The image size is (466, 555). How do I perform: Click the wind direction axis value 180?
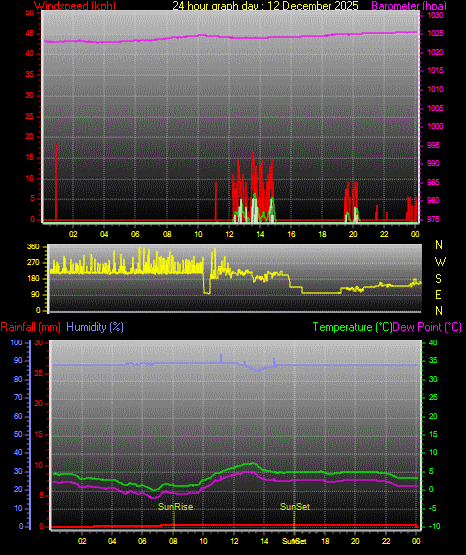(33, 279)
